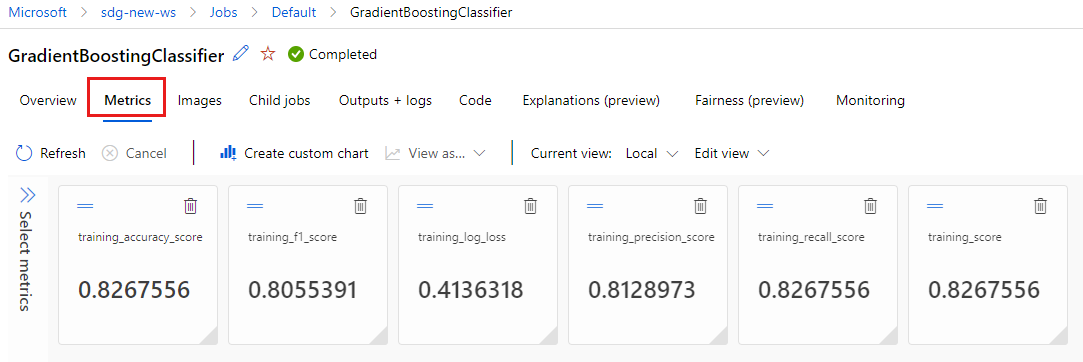Screen dimensions: 1083x362
Task: Switch to the Monitoring tab
Action: 870,100
